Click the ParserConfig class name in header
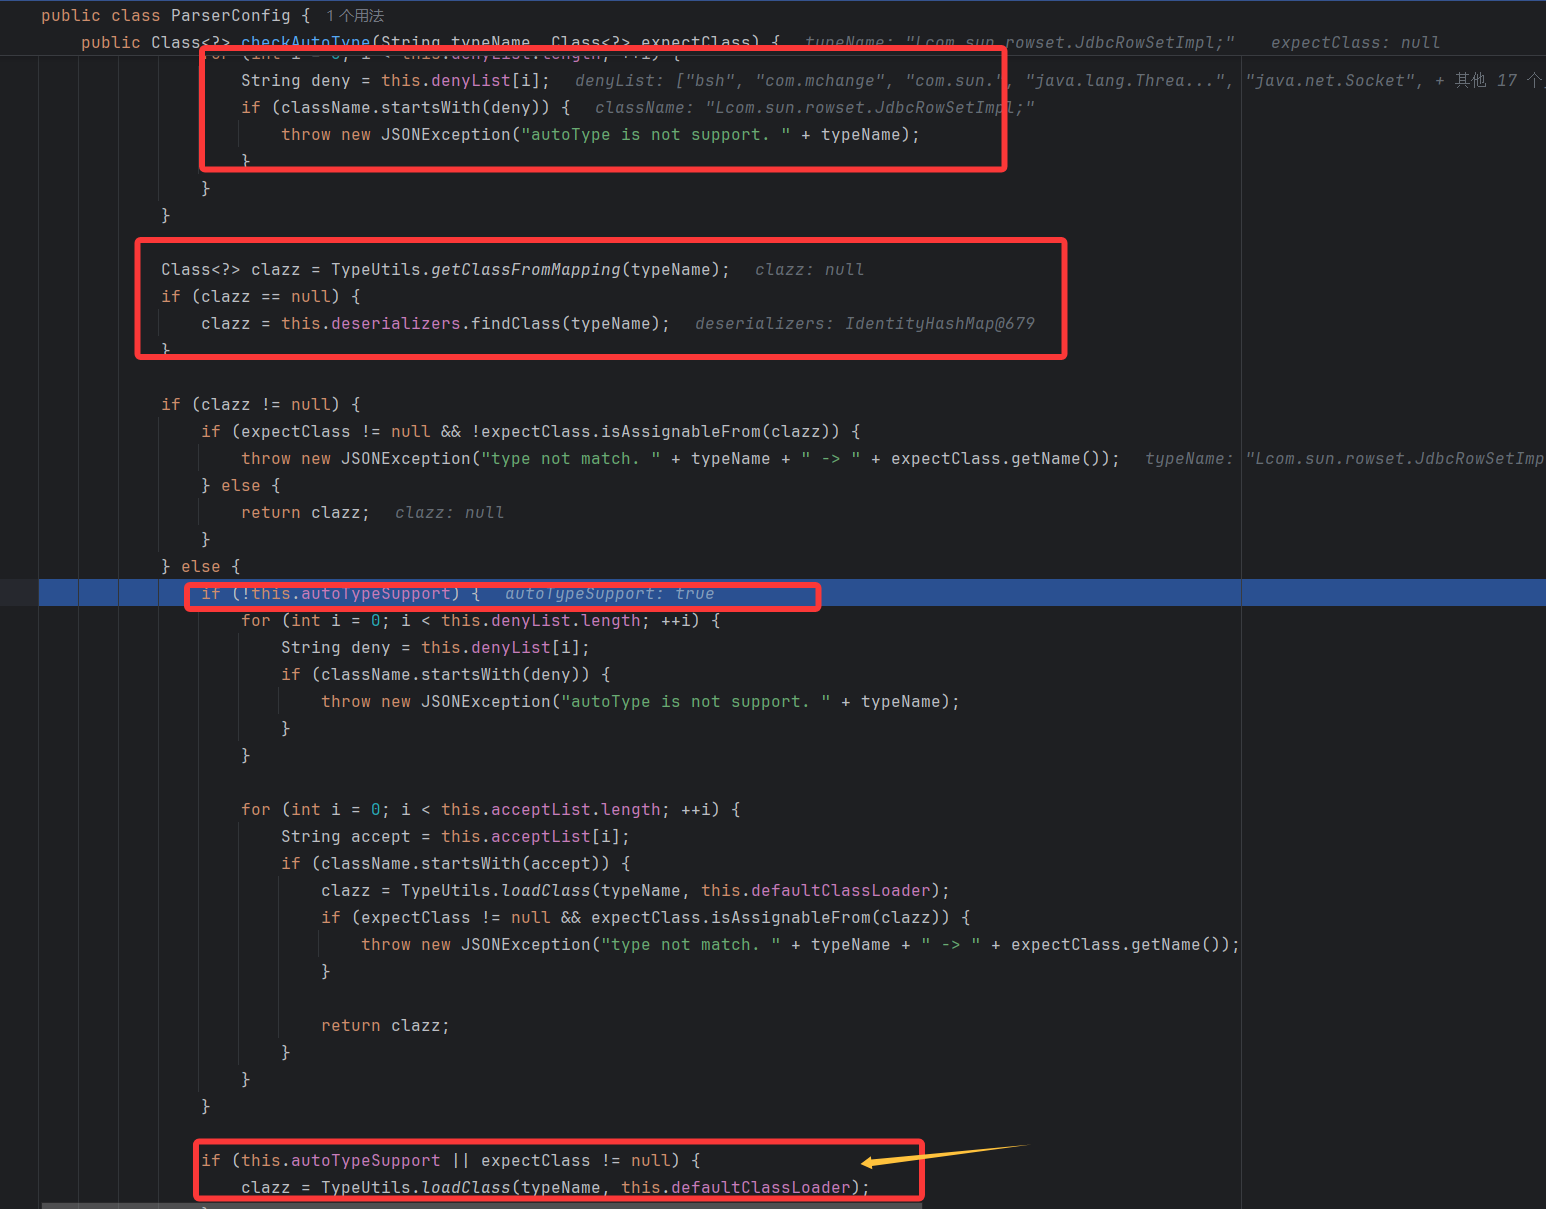Viewport: 1546px width, 1209px height. point(230,16)
